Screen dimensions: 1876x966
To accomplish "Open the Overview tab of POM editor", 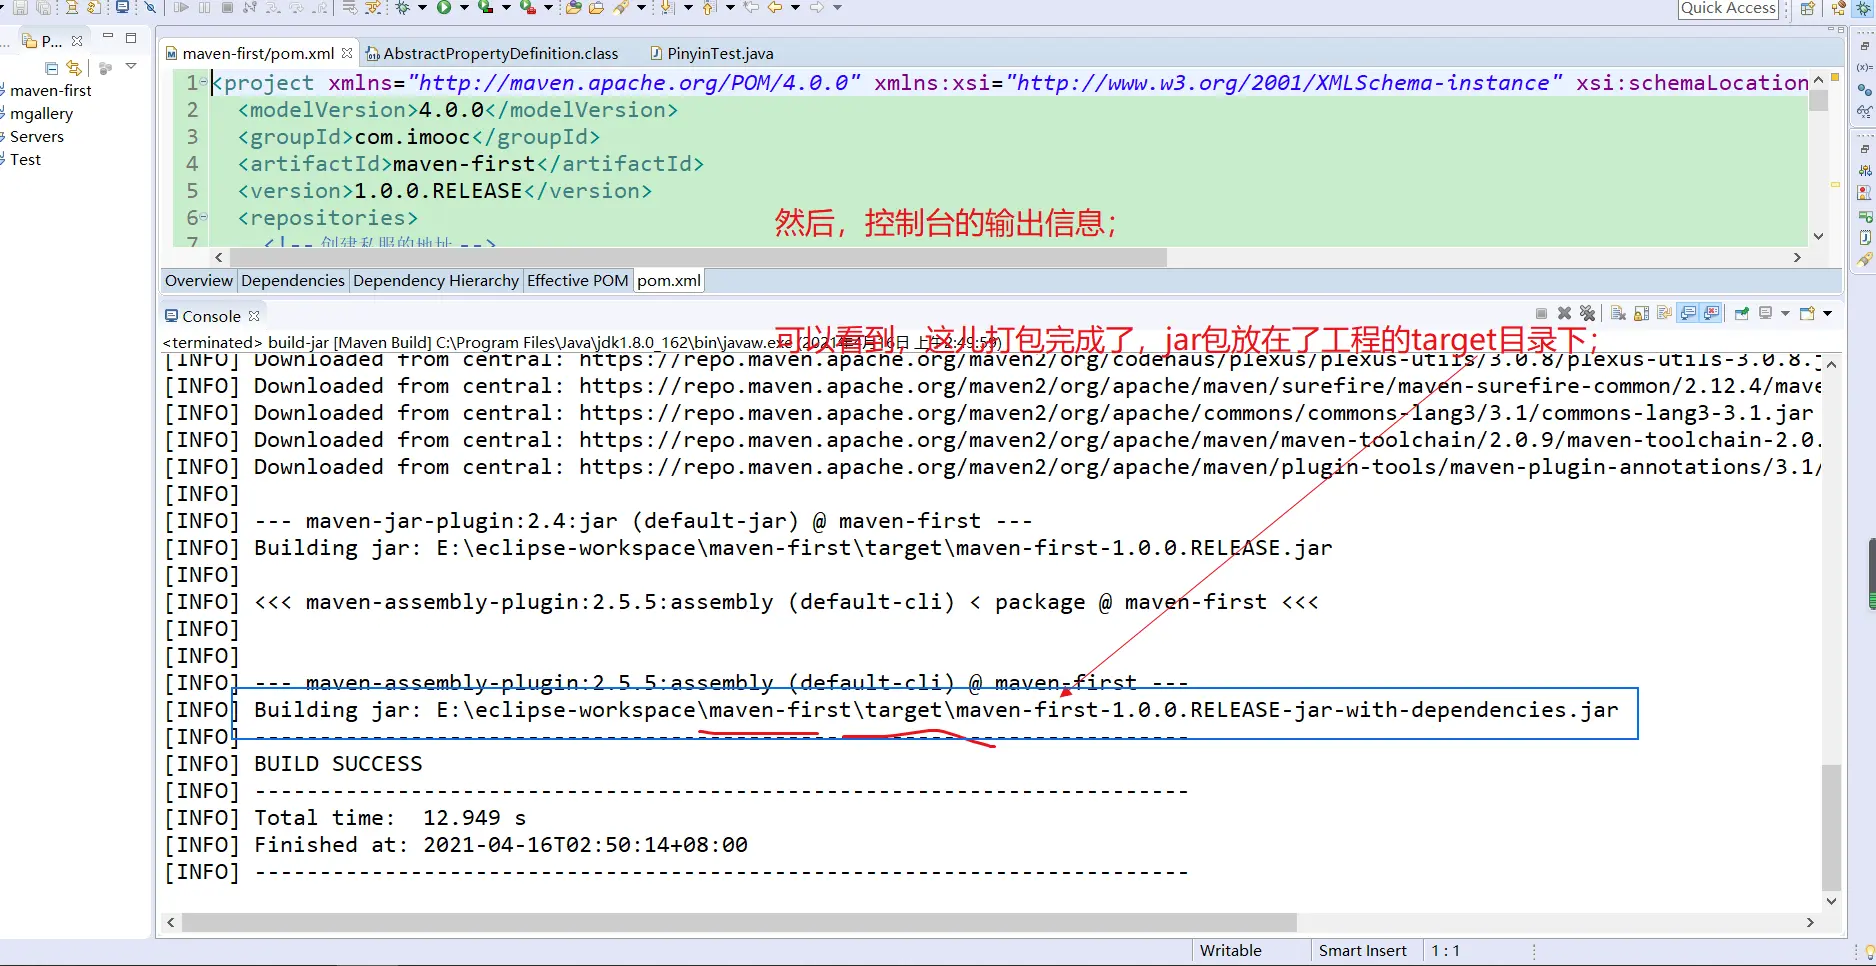I will click(198, 281).
